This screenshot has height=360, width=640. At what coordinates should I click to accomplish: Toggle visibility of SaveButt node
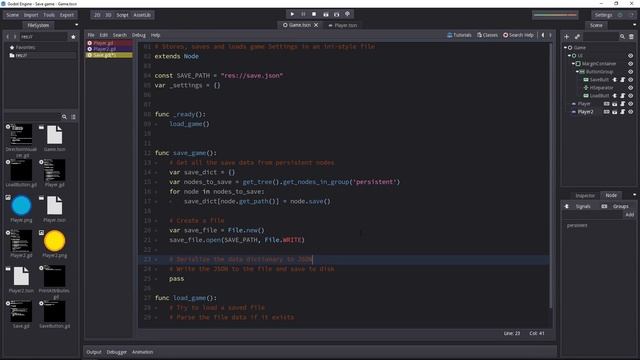(x=631, y=80)
